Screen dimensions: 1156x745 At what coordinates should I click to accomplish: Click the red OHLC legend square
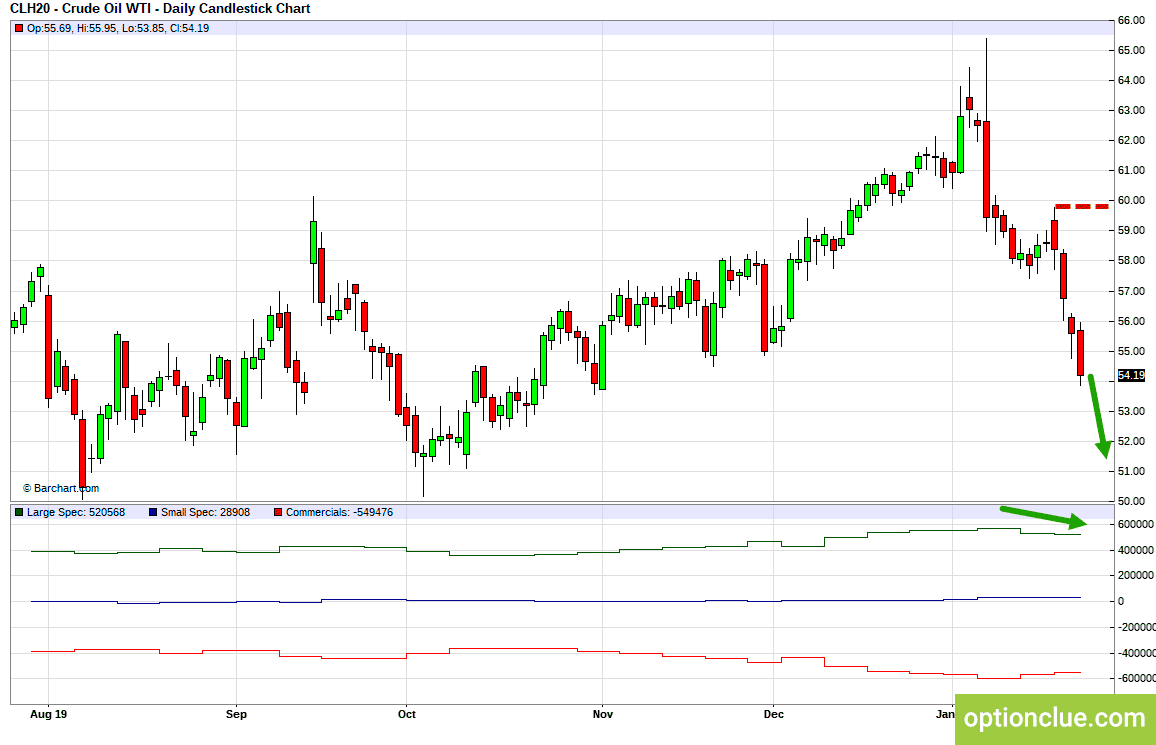[19, 28]
